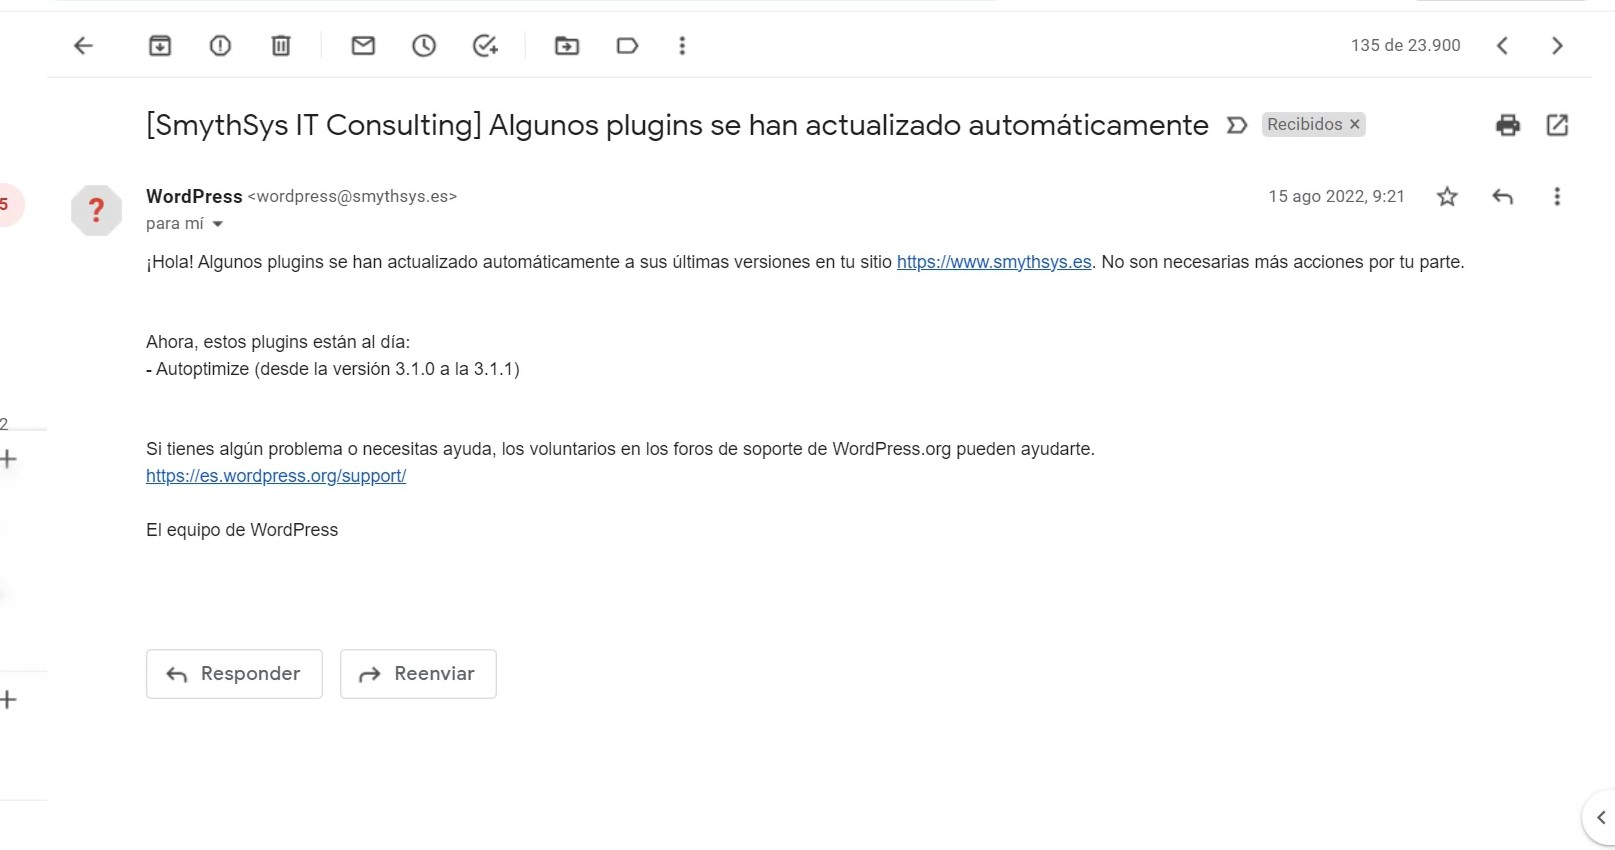Mark email as unread
The width and height of the screenshot is (1615, 850).
click(363, 46)
